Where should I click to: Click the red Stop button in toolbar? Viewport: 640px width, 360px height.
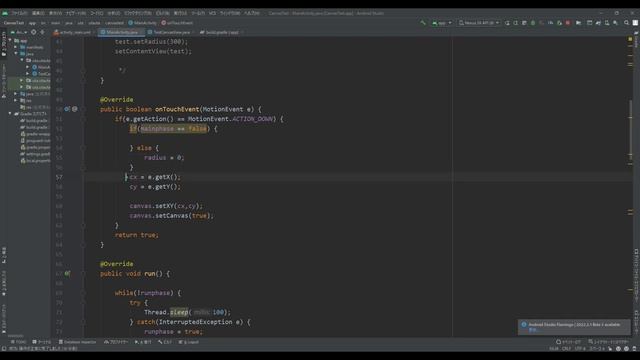pos(568,23)
